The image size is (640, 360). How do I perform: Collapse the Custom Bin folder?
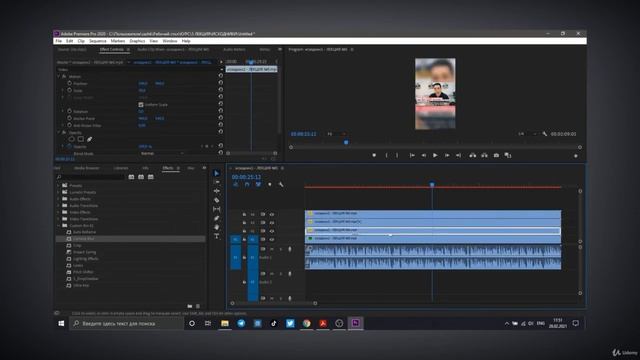[59, 225]
